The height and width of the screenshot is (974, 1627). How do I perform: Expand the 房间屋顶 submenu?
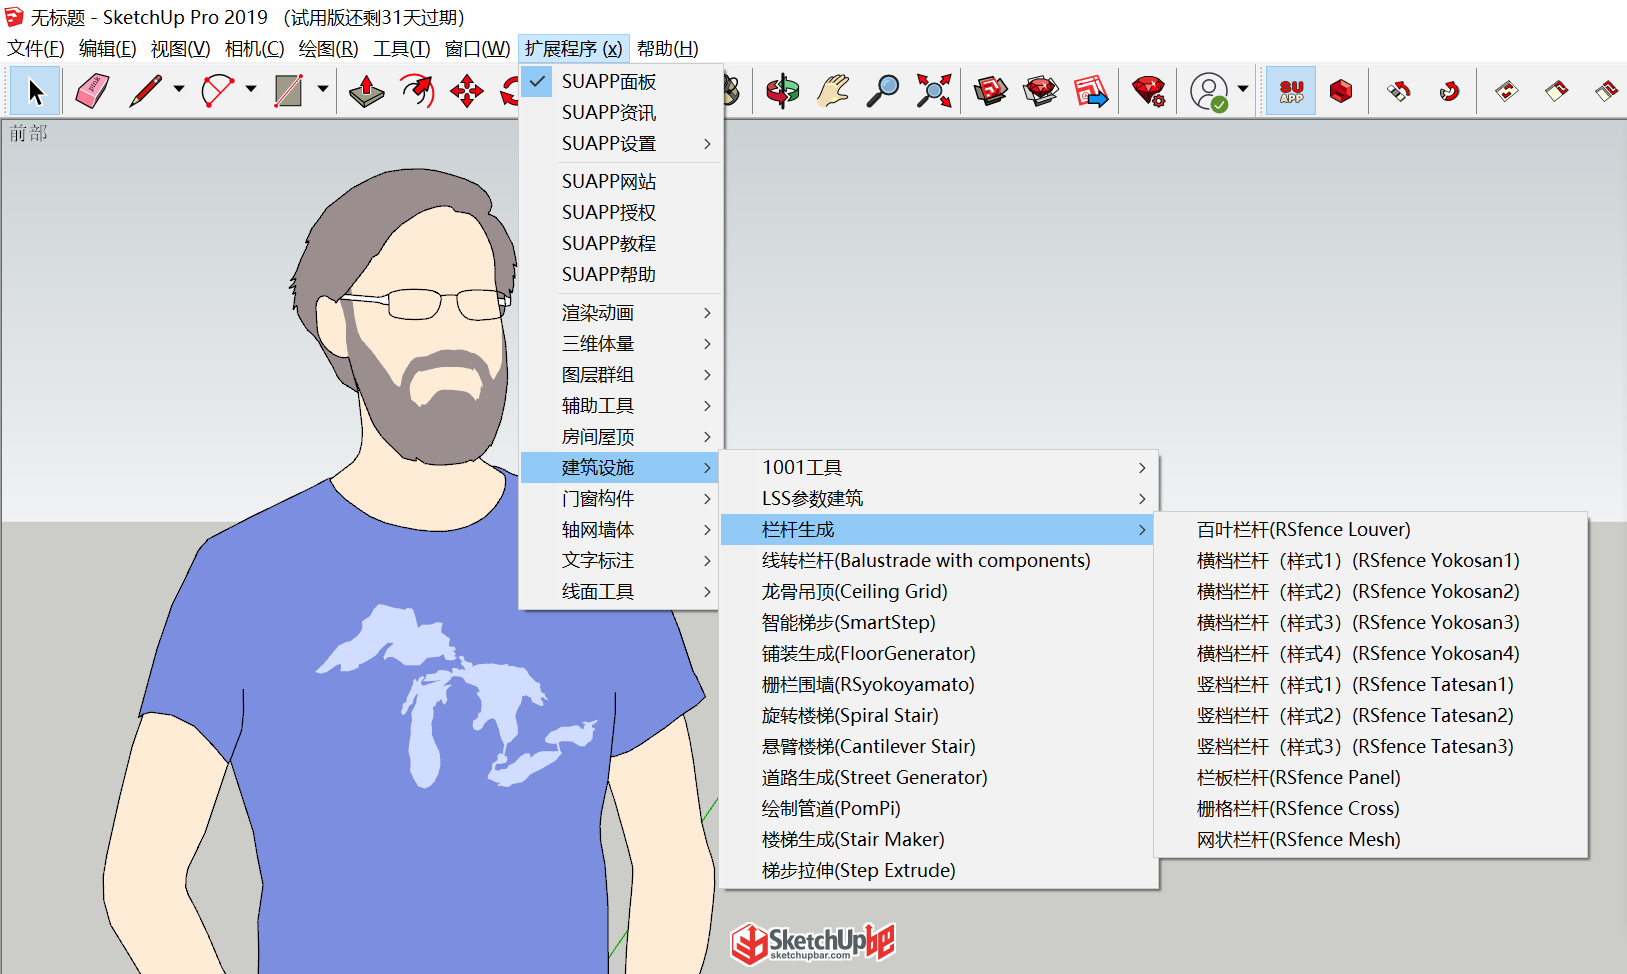click(621, 436)
